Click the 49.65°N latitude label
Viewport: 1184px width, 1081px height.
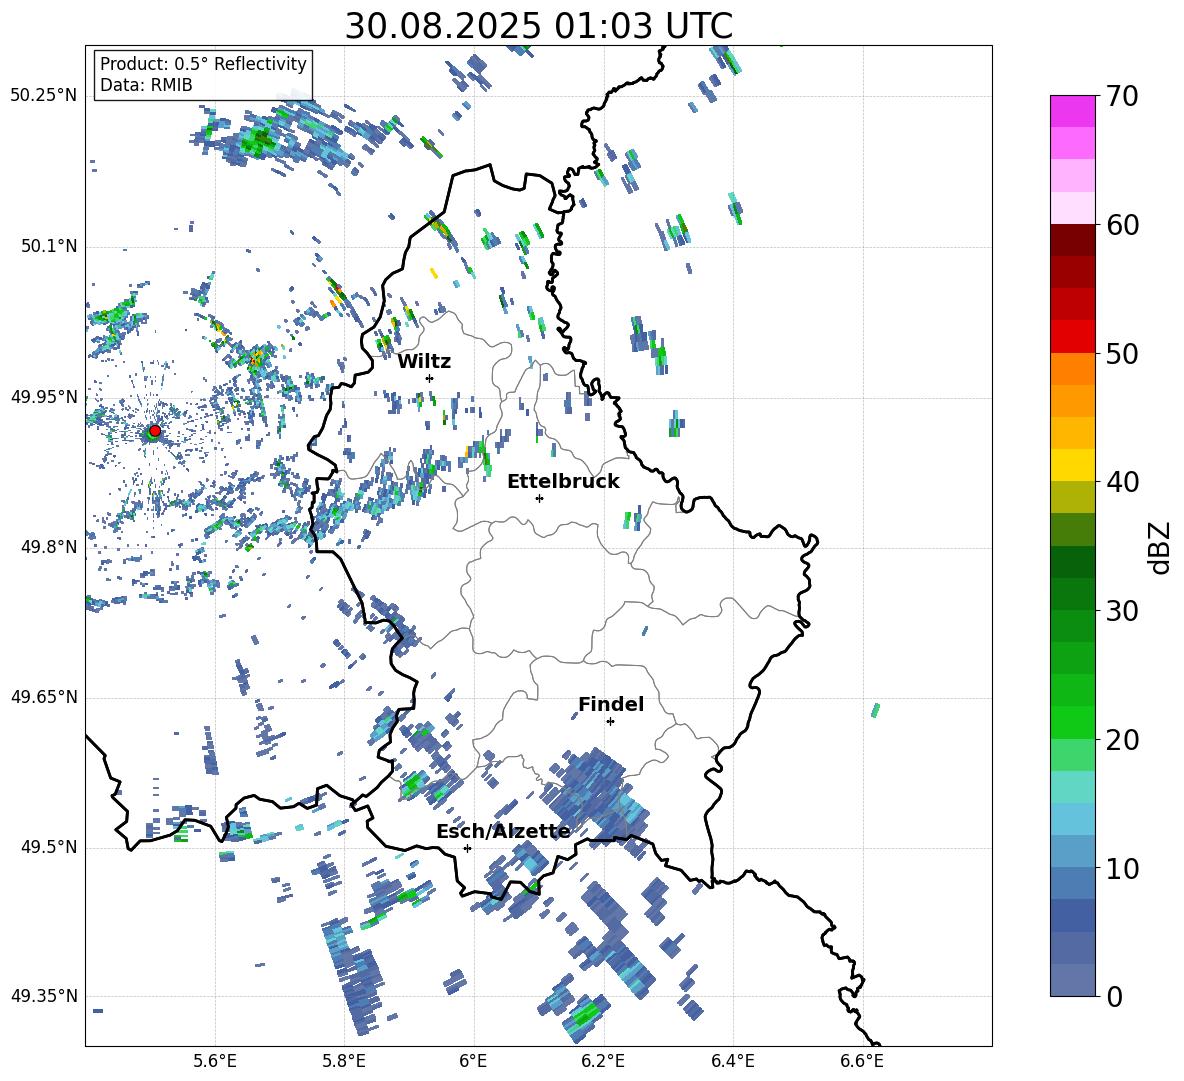coord(44,697)
